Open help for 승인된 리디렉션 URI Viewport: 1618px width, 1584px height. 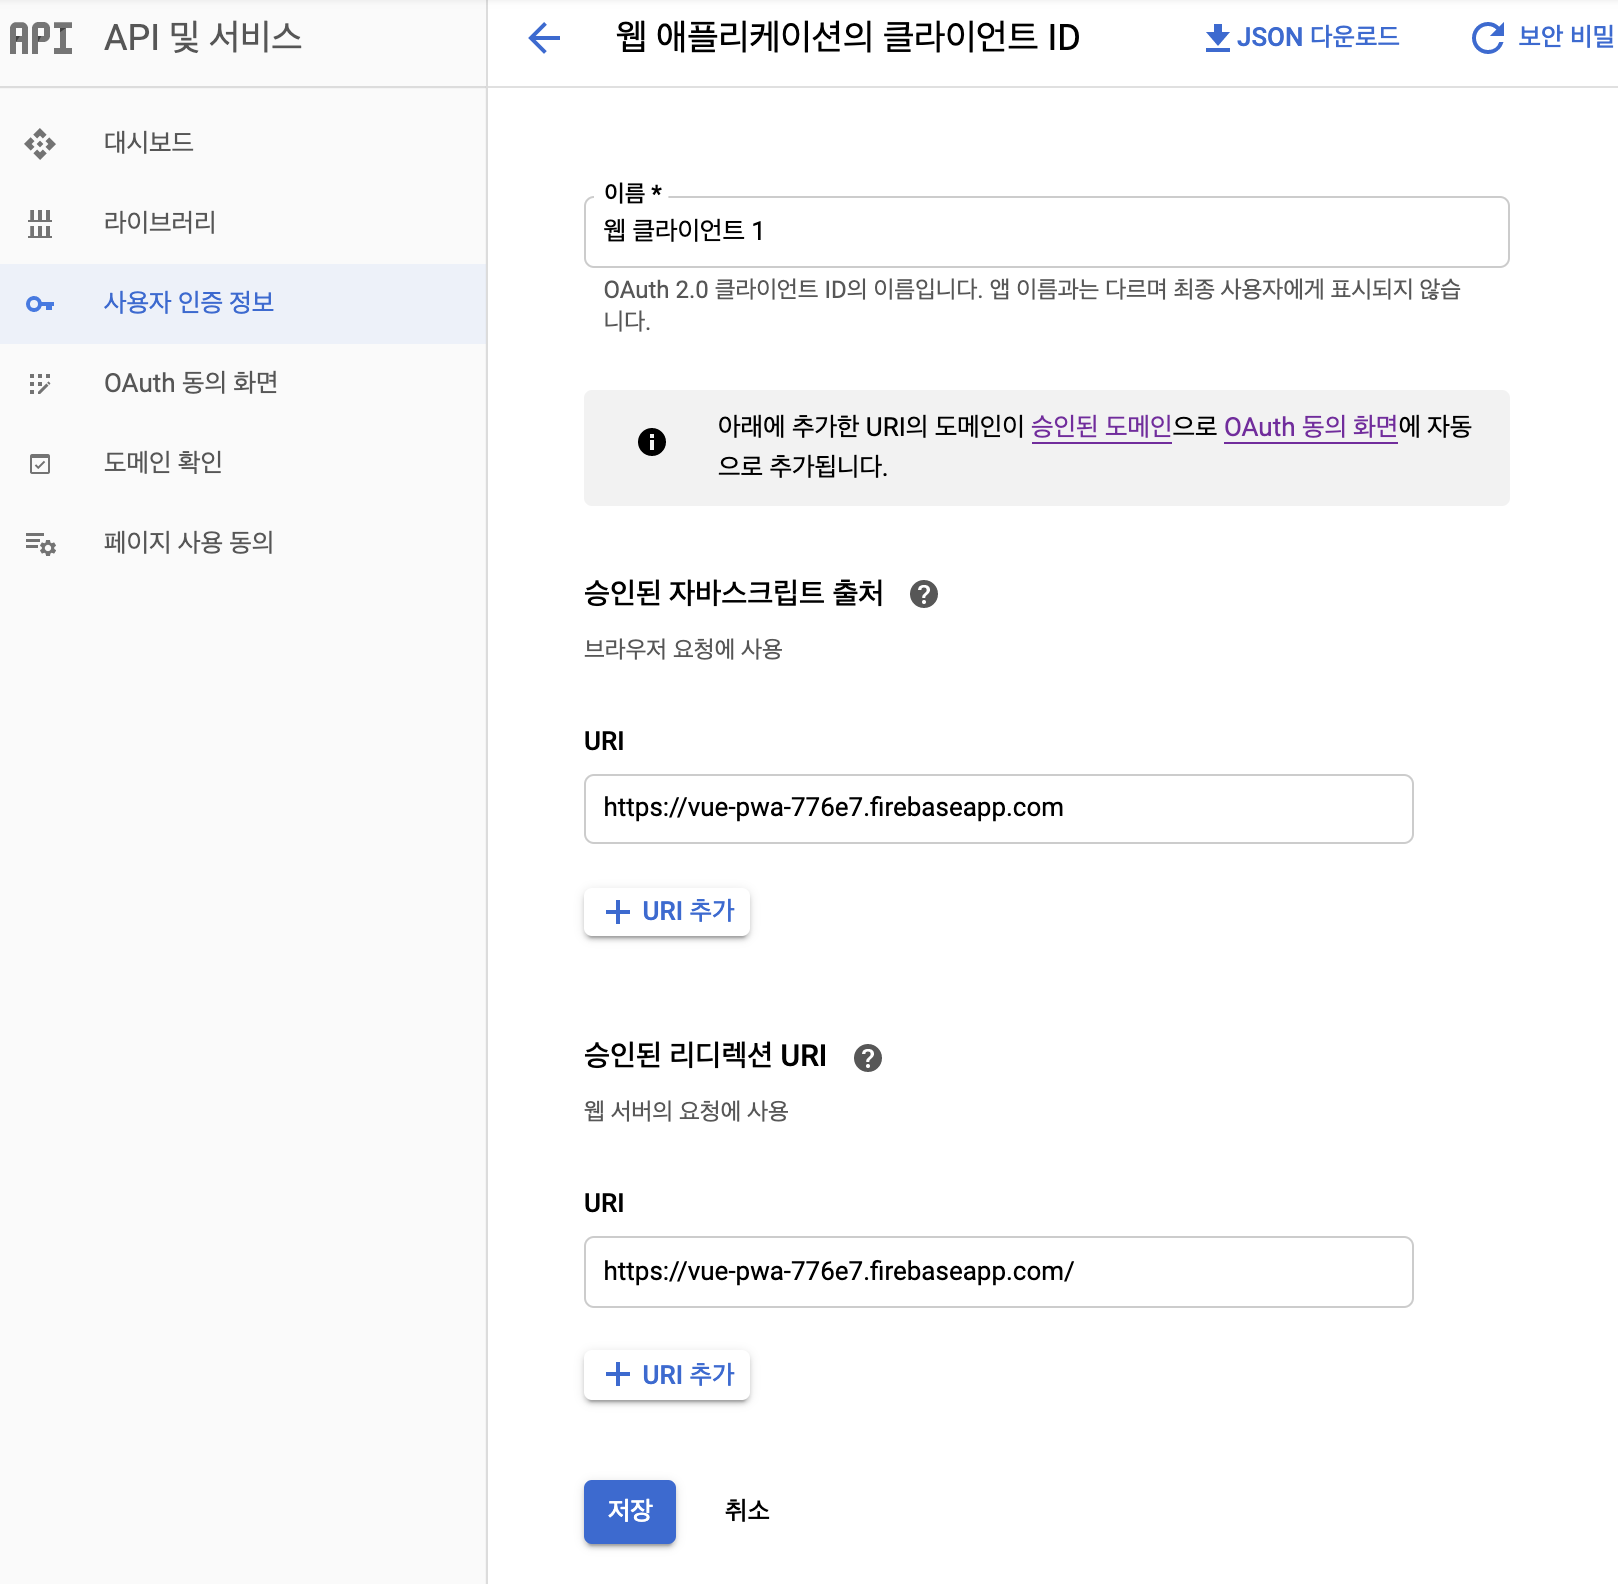click(868, 1058)
